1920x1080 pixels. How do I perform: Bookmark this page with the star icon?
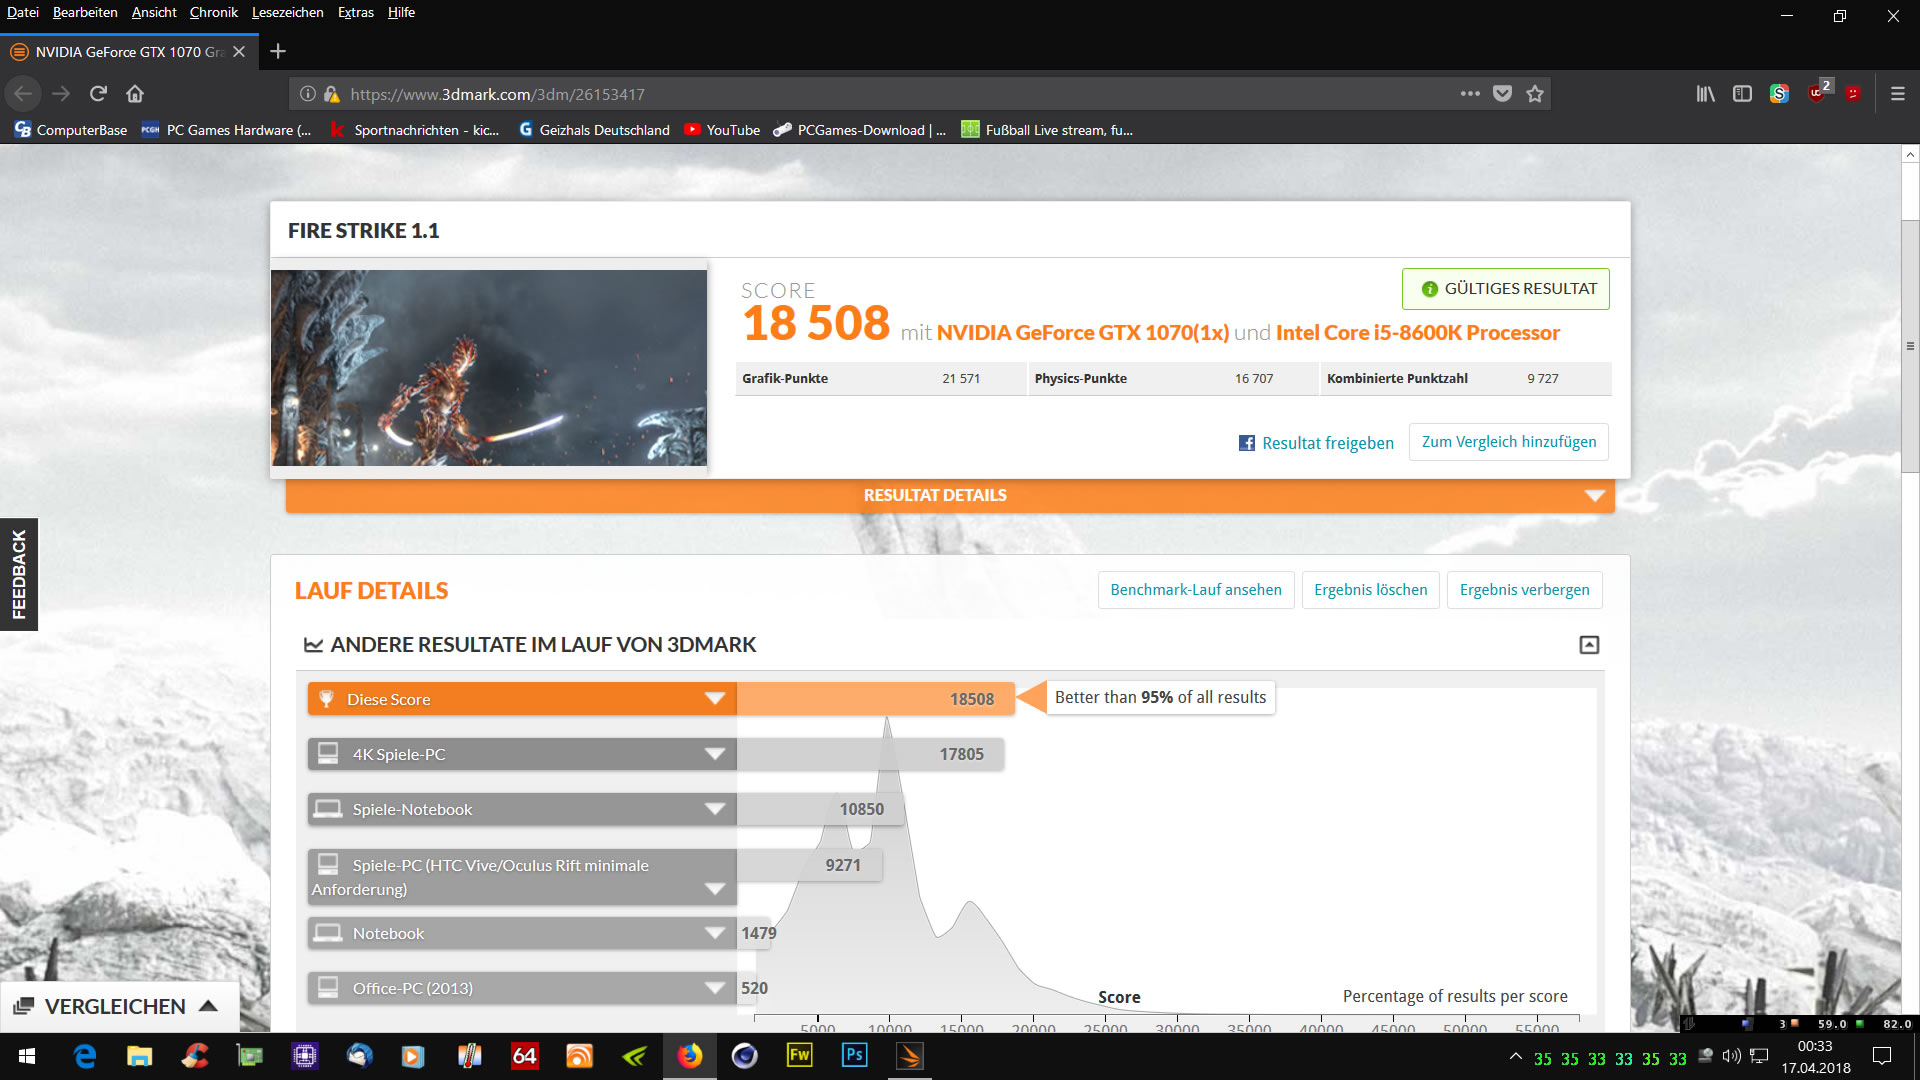1535,94
